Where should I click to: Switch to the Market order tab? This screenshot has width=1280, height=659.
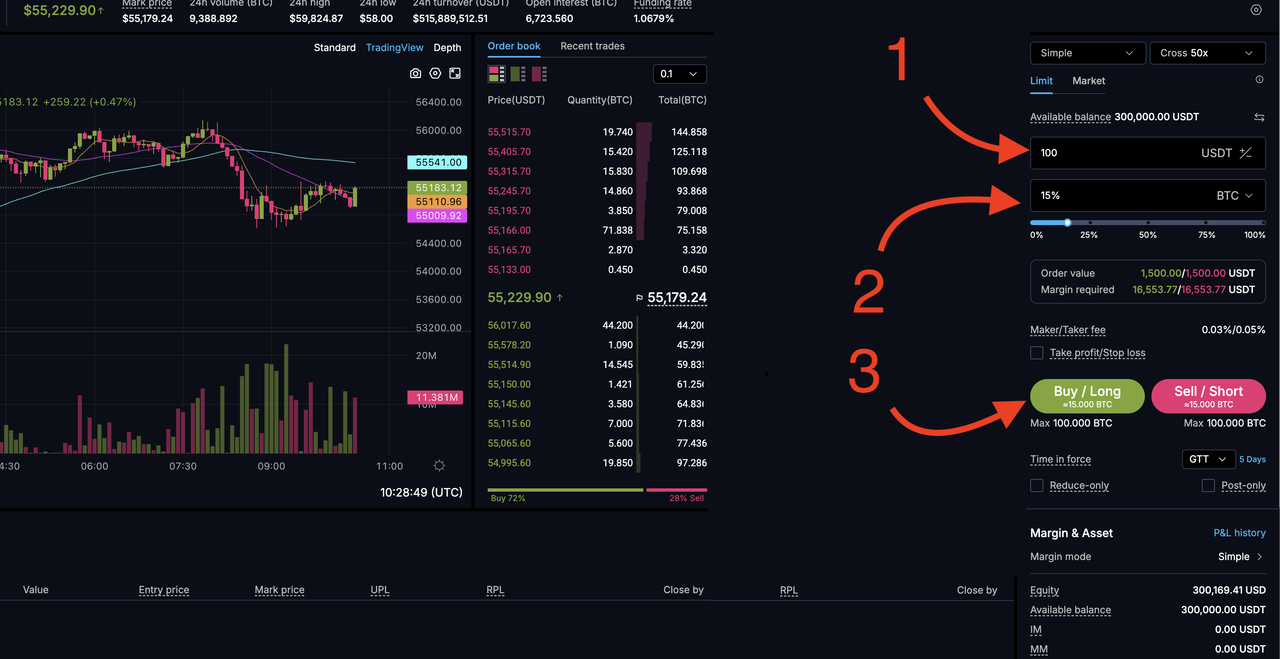(1089, 81)
